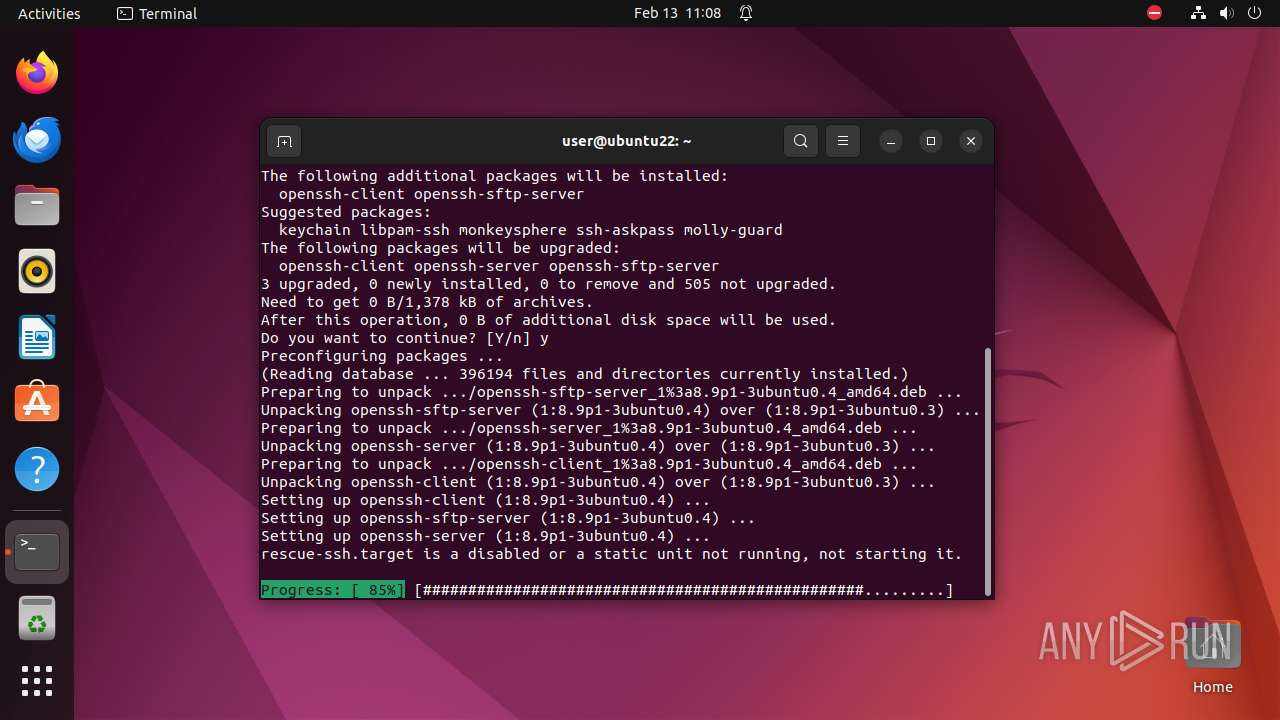Close the terminal window

coord(970,141)
